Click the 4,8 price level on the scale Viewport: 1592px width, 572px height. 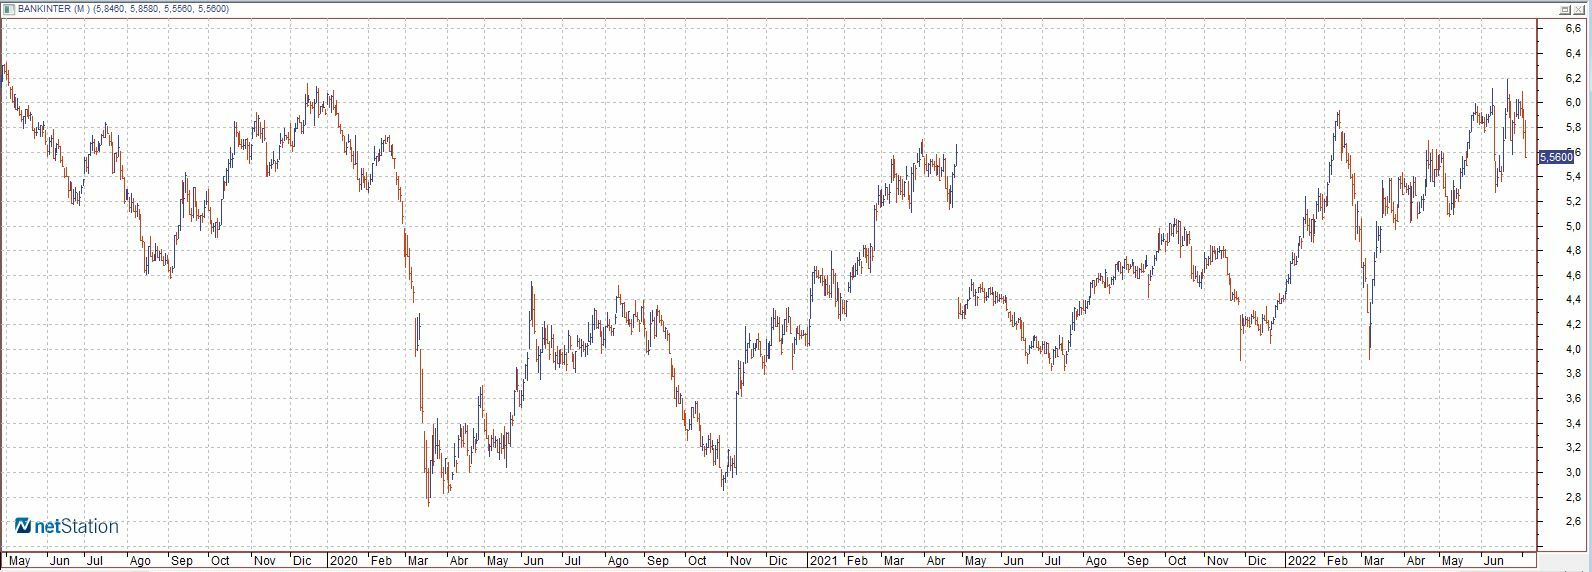(x=1573, y=251)
